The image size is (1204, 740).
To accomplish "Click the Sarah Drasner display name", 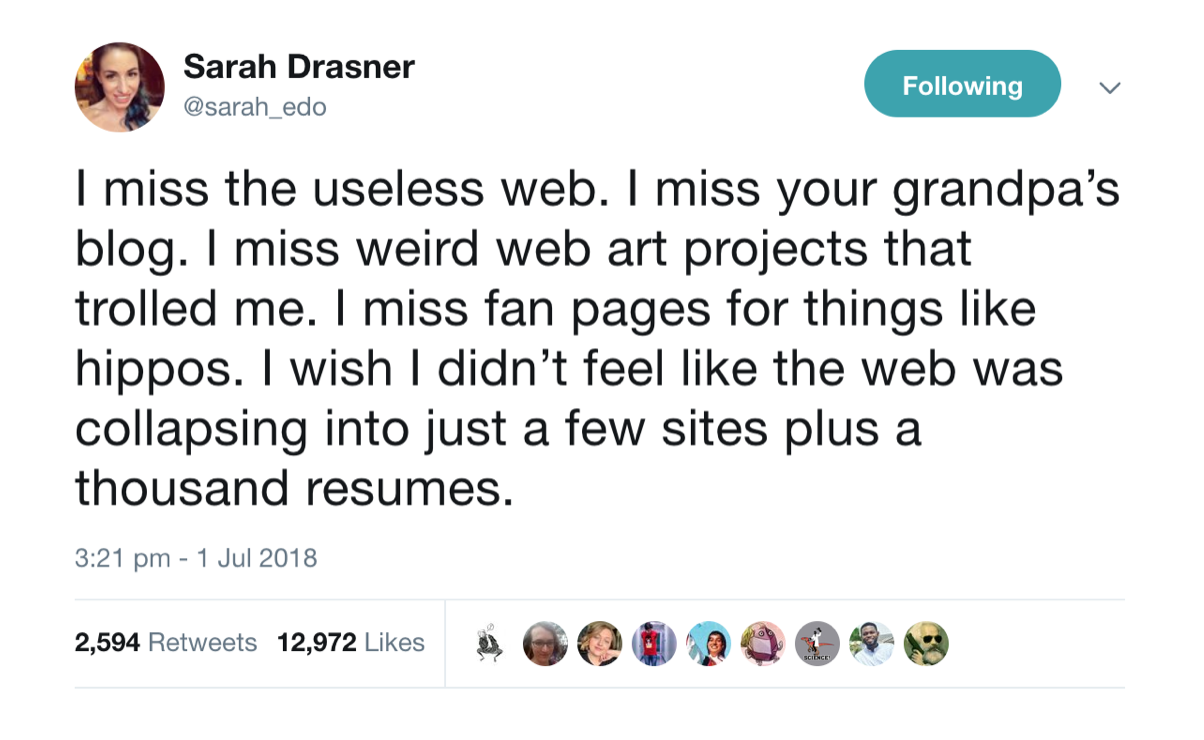I will (298, 68).
